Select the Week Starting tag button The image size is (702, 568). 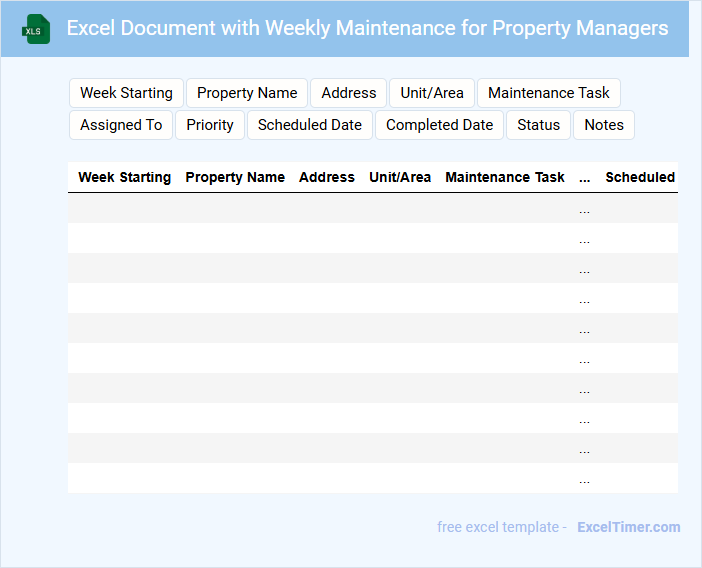(126, 93)
